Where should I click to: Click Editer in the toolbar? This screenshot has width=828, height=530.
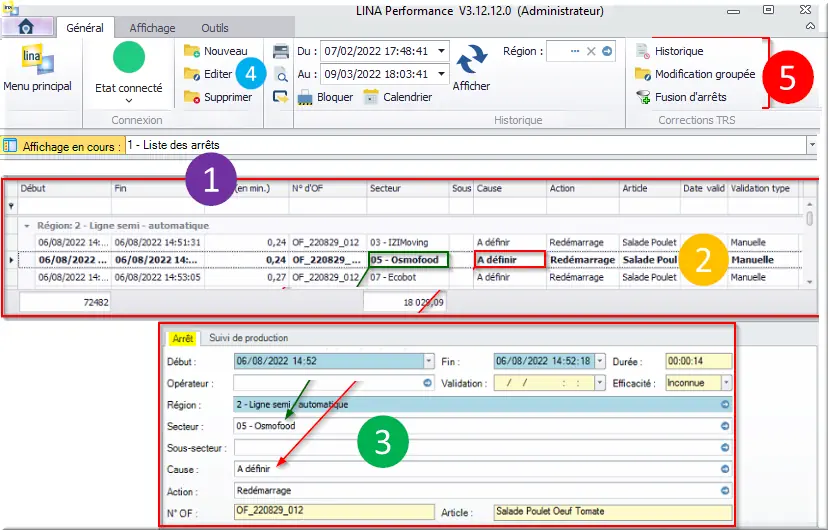[x=208, y=74]
